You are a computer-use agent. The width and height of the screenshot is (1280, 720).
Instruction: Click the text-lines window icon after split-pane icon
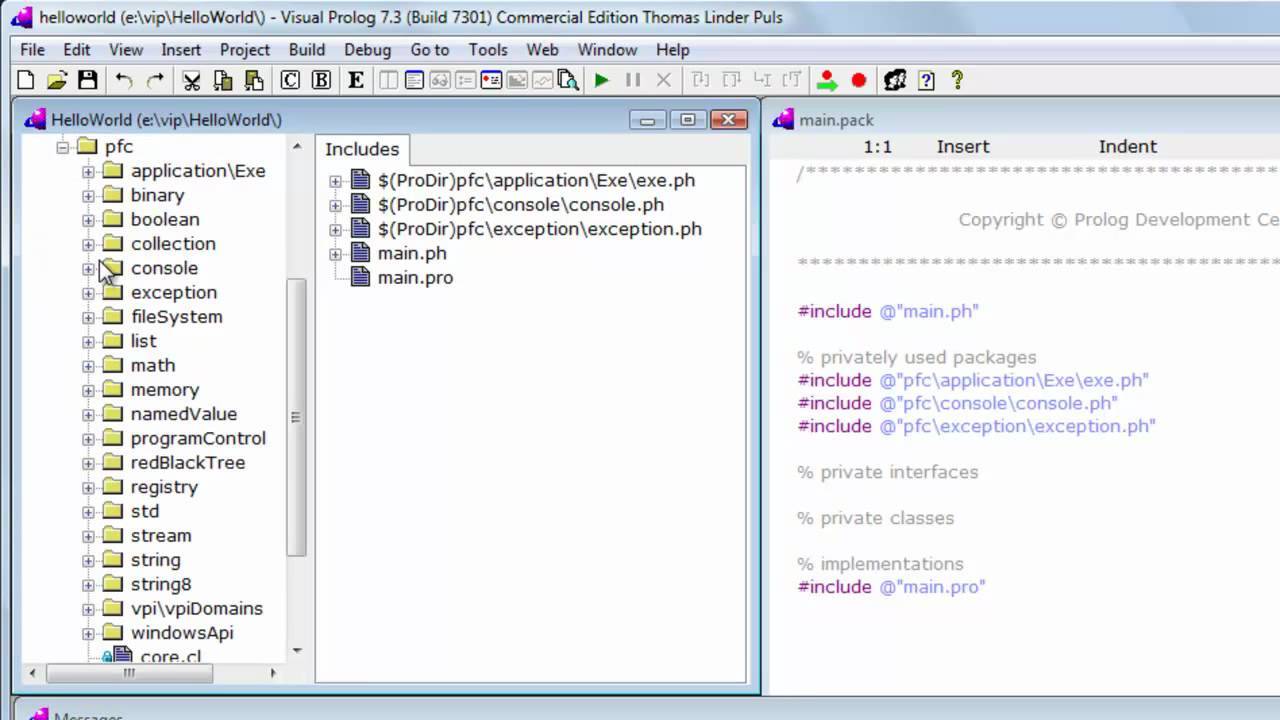[x=414, y=81]
